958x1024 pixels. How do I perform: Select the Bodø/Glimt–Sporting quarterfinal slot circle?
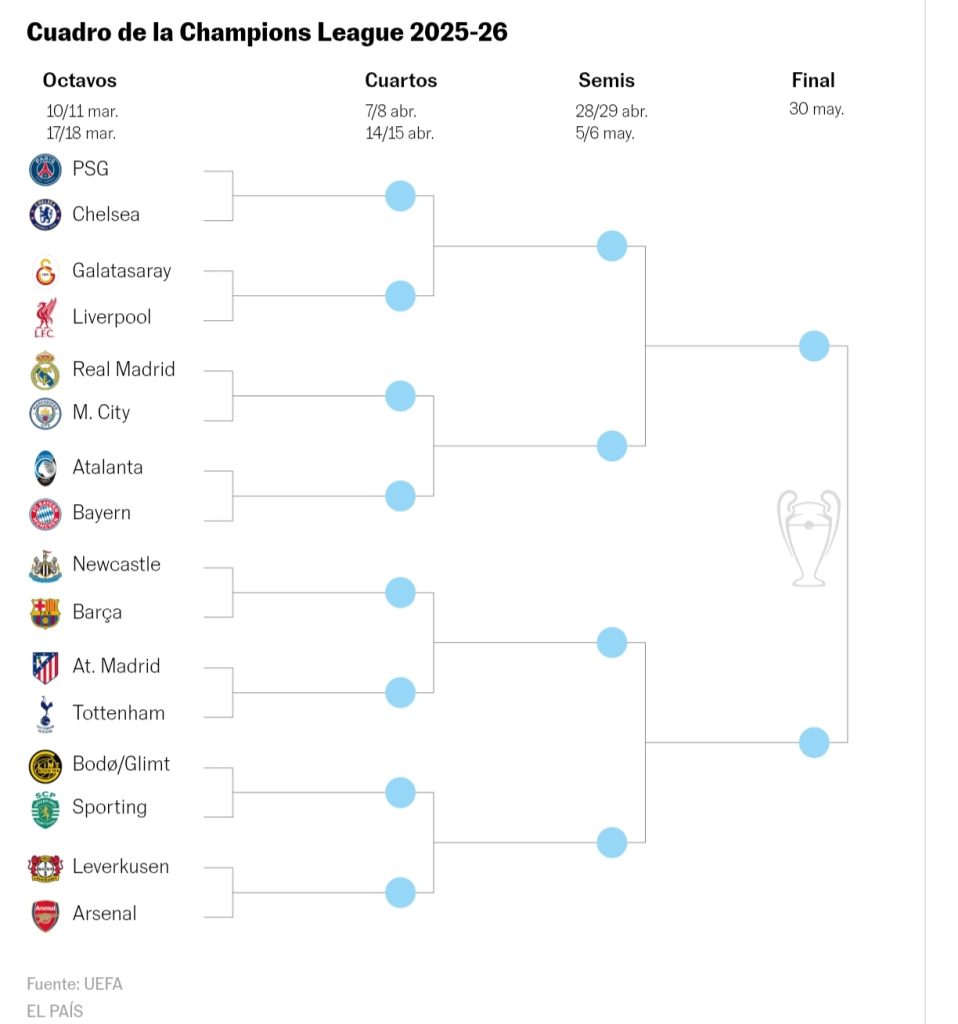point(400,793)
